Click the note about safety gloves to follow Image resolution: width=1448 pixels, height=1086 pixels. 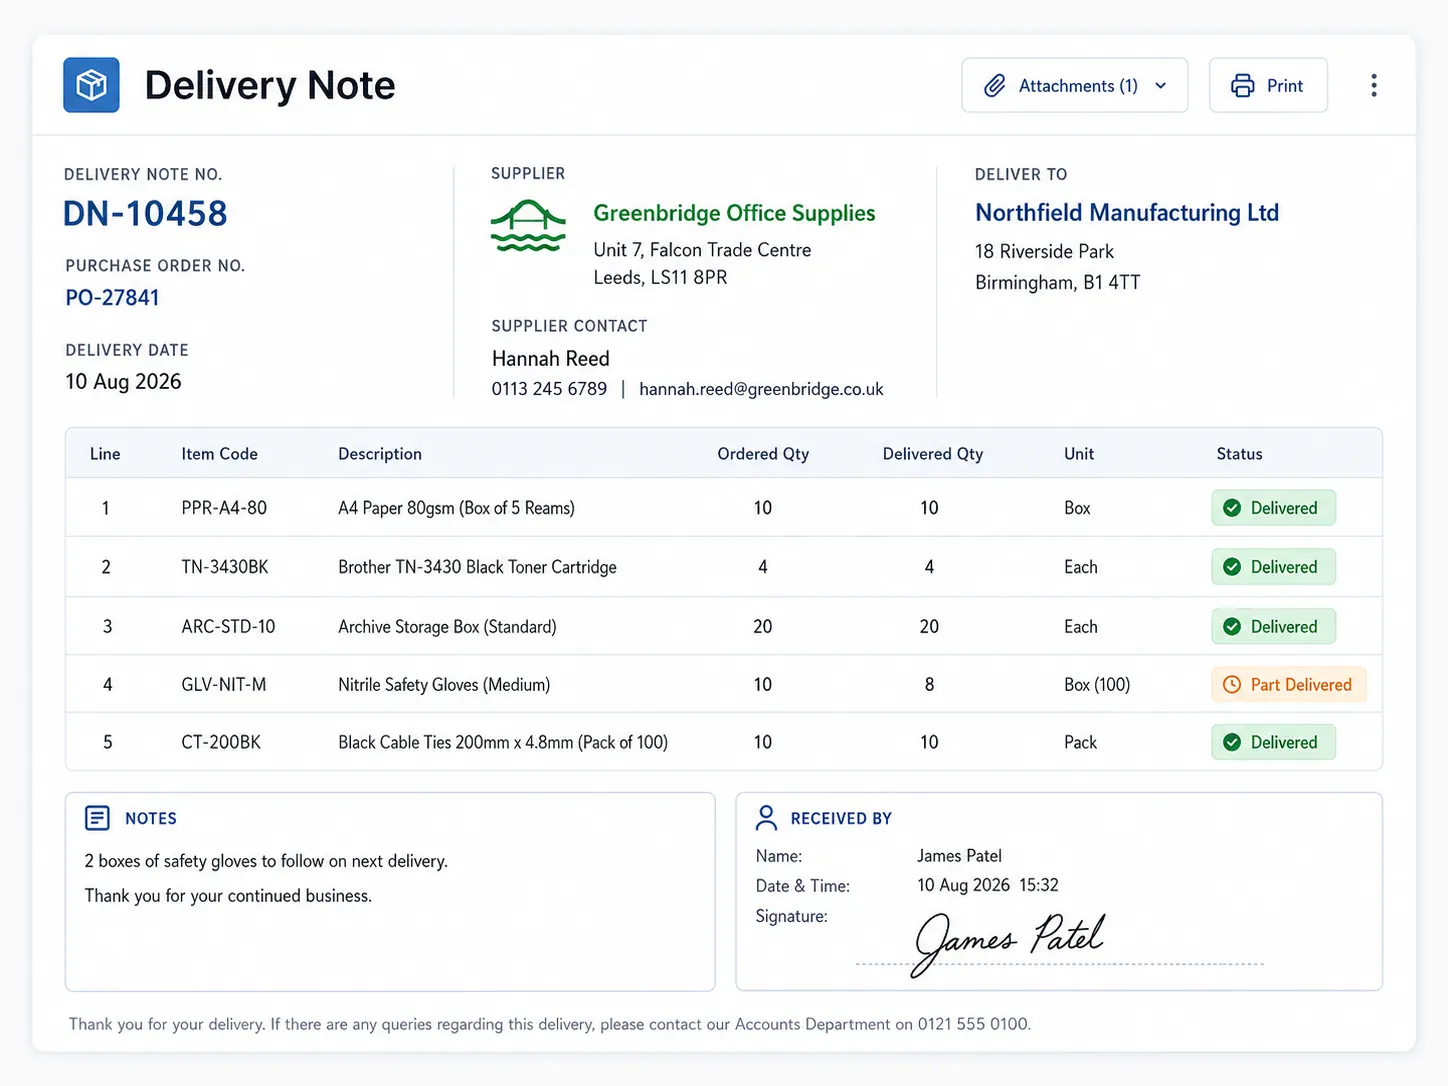[x=266, y=861]
